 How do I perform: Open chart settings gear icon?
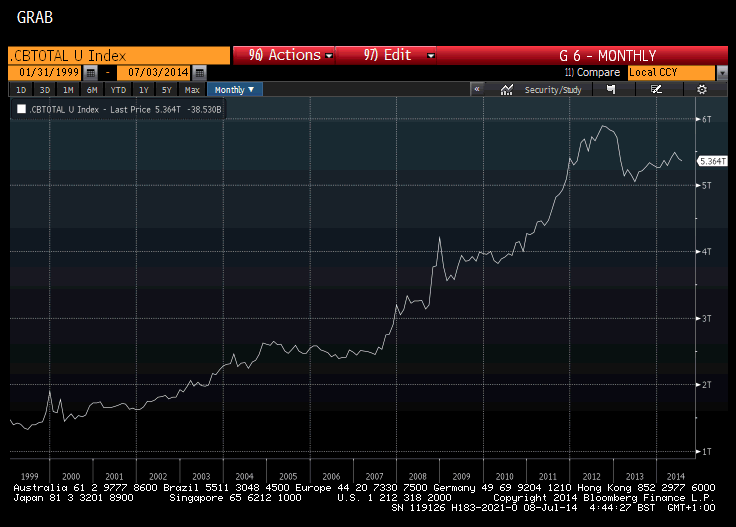(702, 89)
